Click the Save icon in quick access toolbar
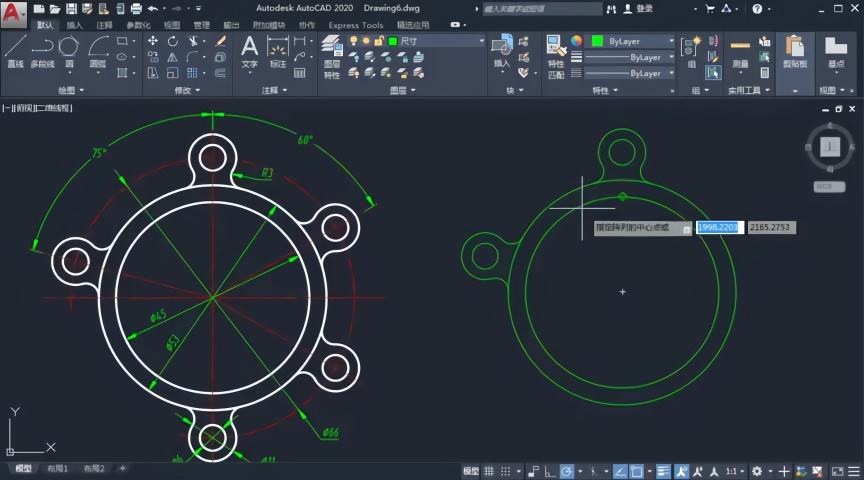The image size is (864, 480). (71, 8)
